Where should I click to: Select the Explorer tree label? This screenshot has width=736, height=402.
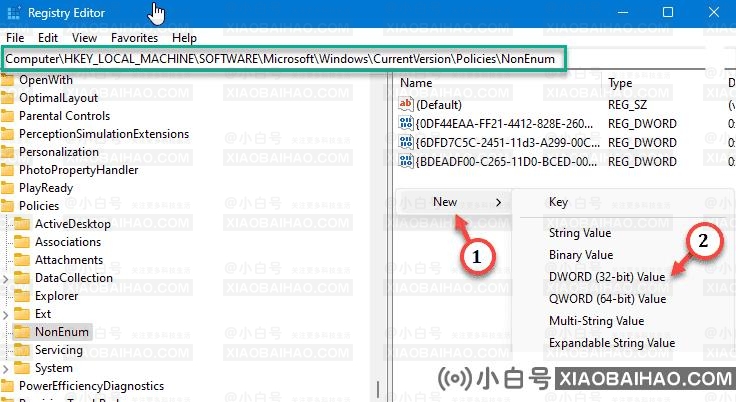pos(56,296)
